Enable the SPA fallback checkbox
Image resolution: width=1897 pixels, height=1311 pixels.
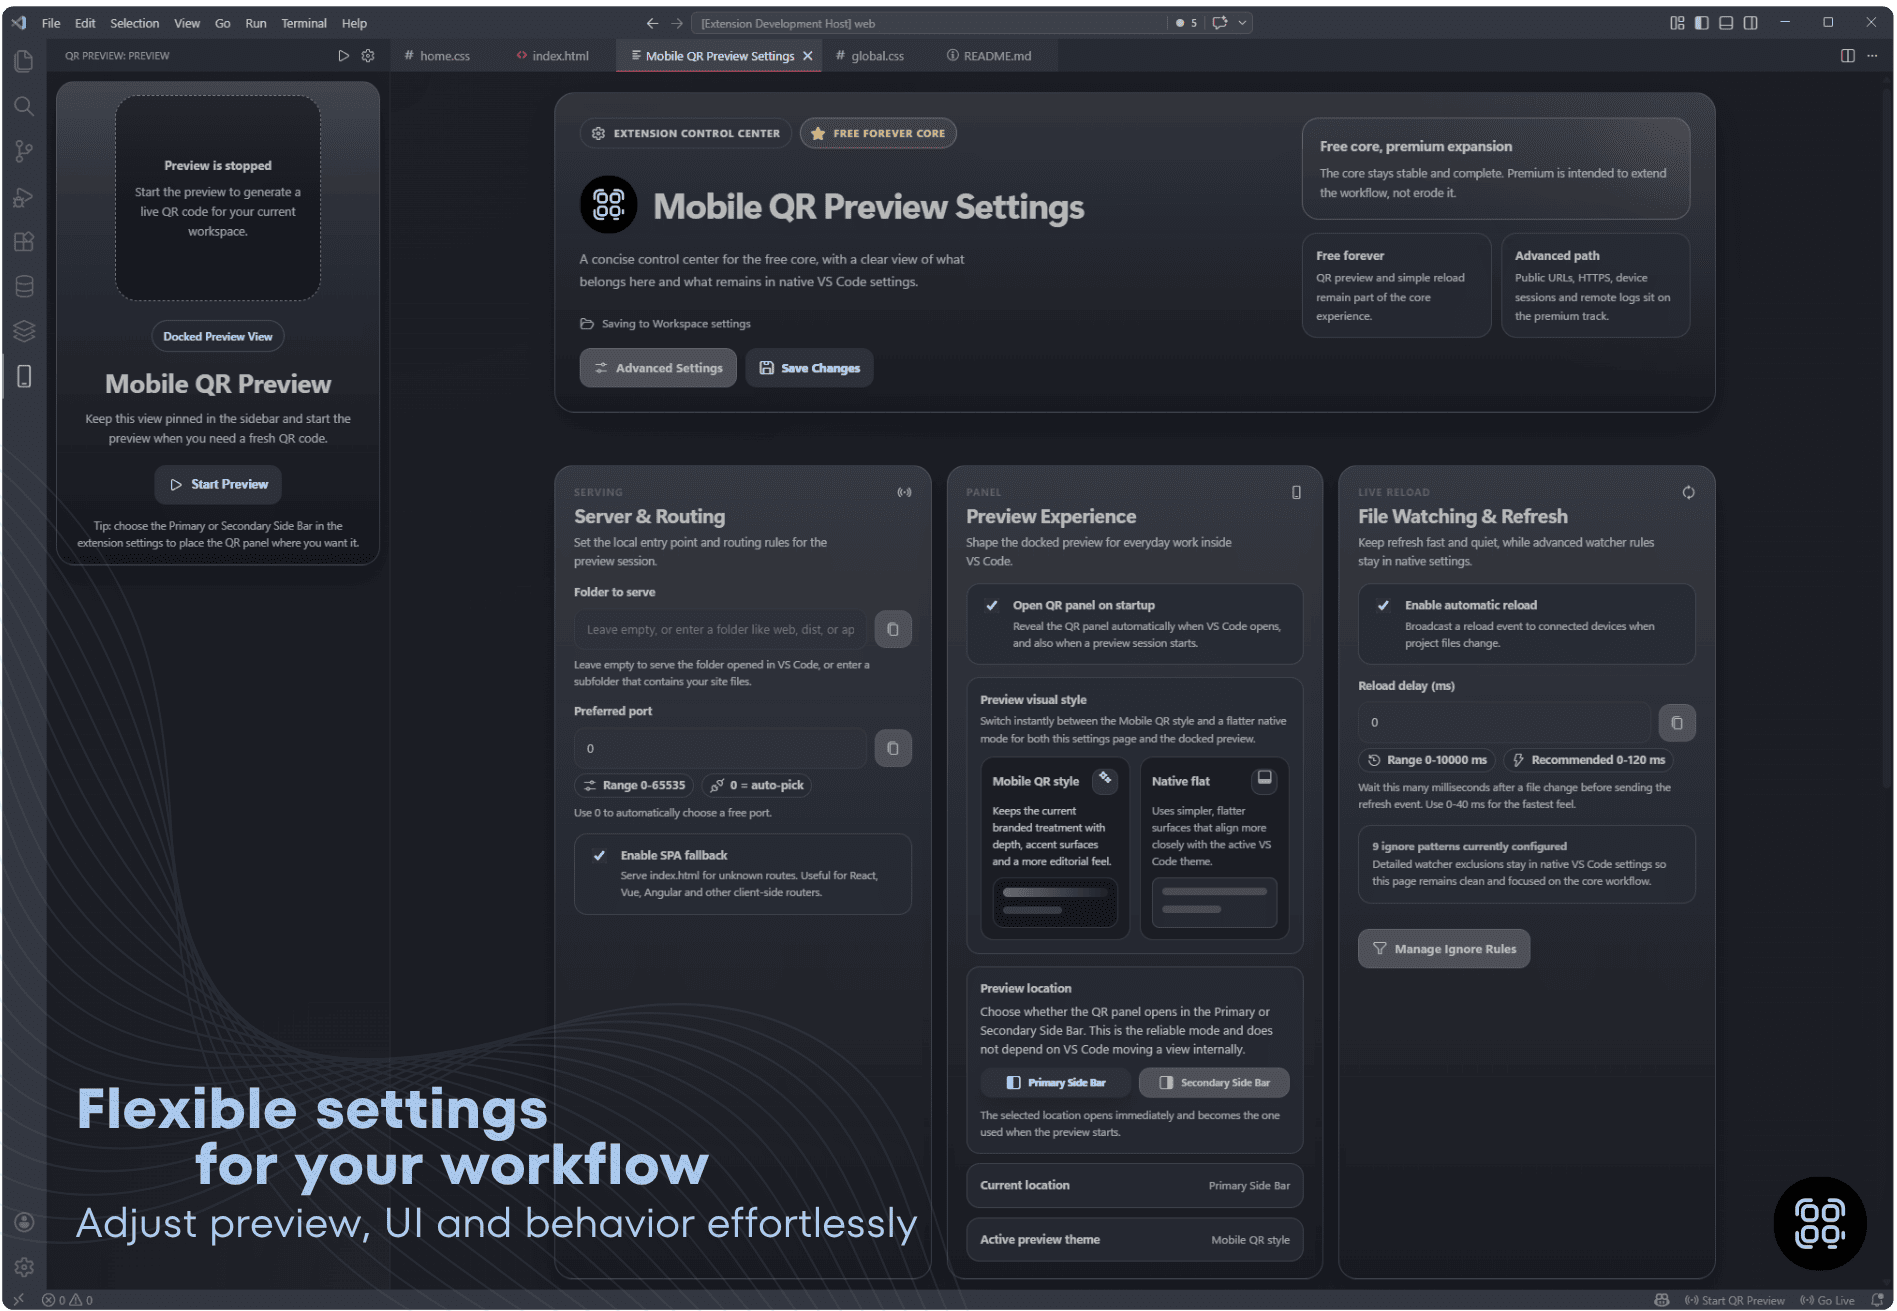pyautogui.click(x=600, y=856)
